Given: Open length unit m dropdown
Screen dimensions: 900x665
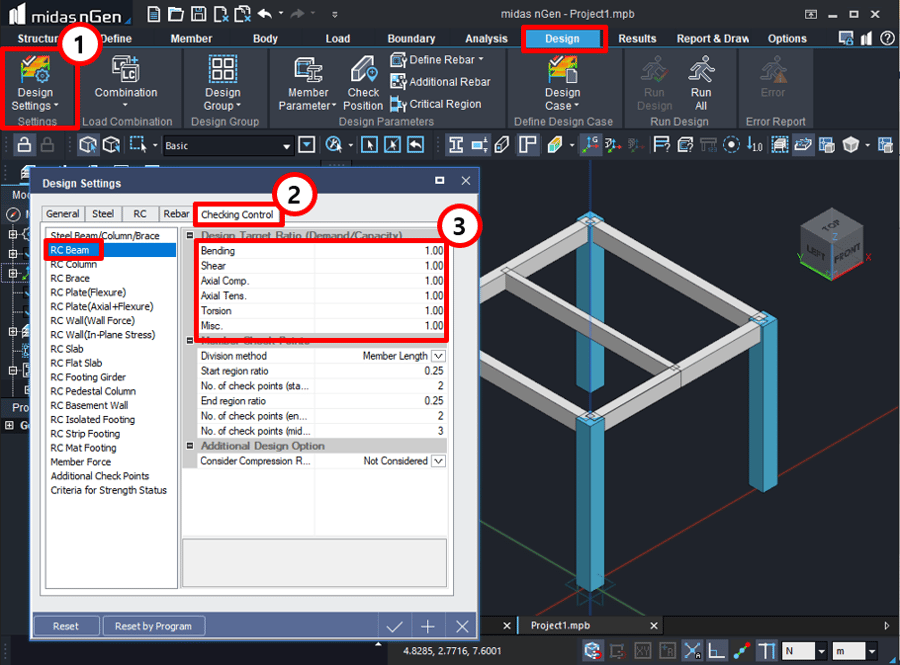Looking at the screenshot, I should pyautogui.click(x=872, y=651).
